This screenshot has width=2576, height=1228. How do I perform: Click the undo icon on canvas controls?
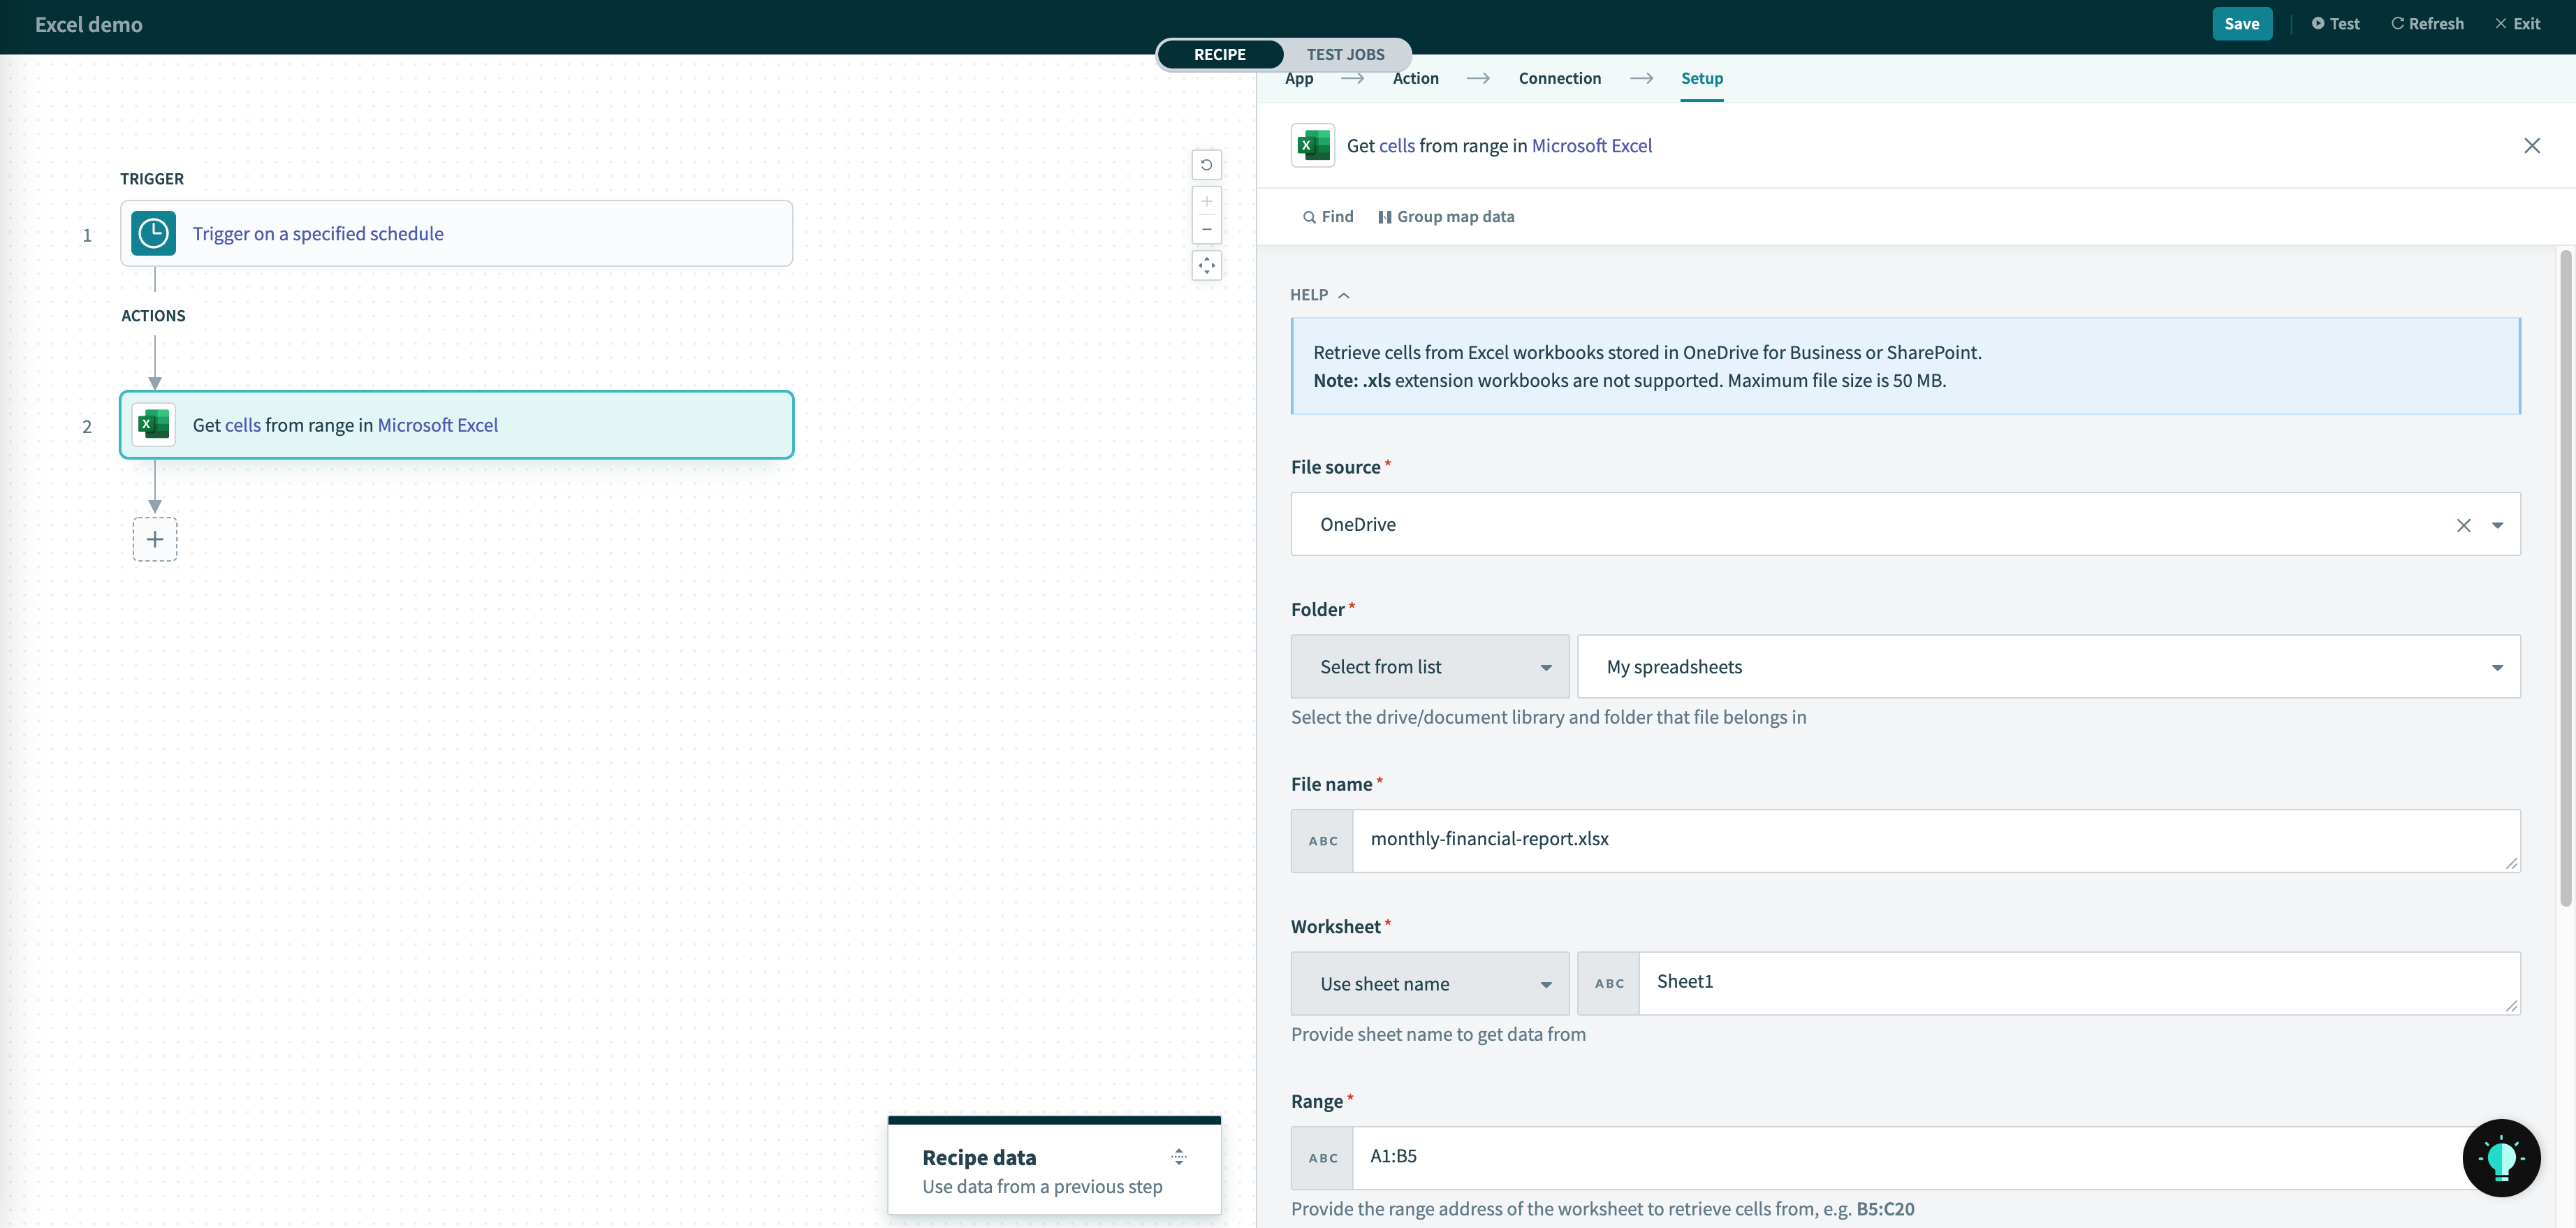(x=1206, y=165)
